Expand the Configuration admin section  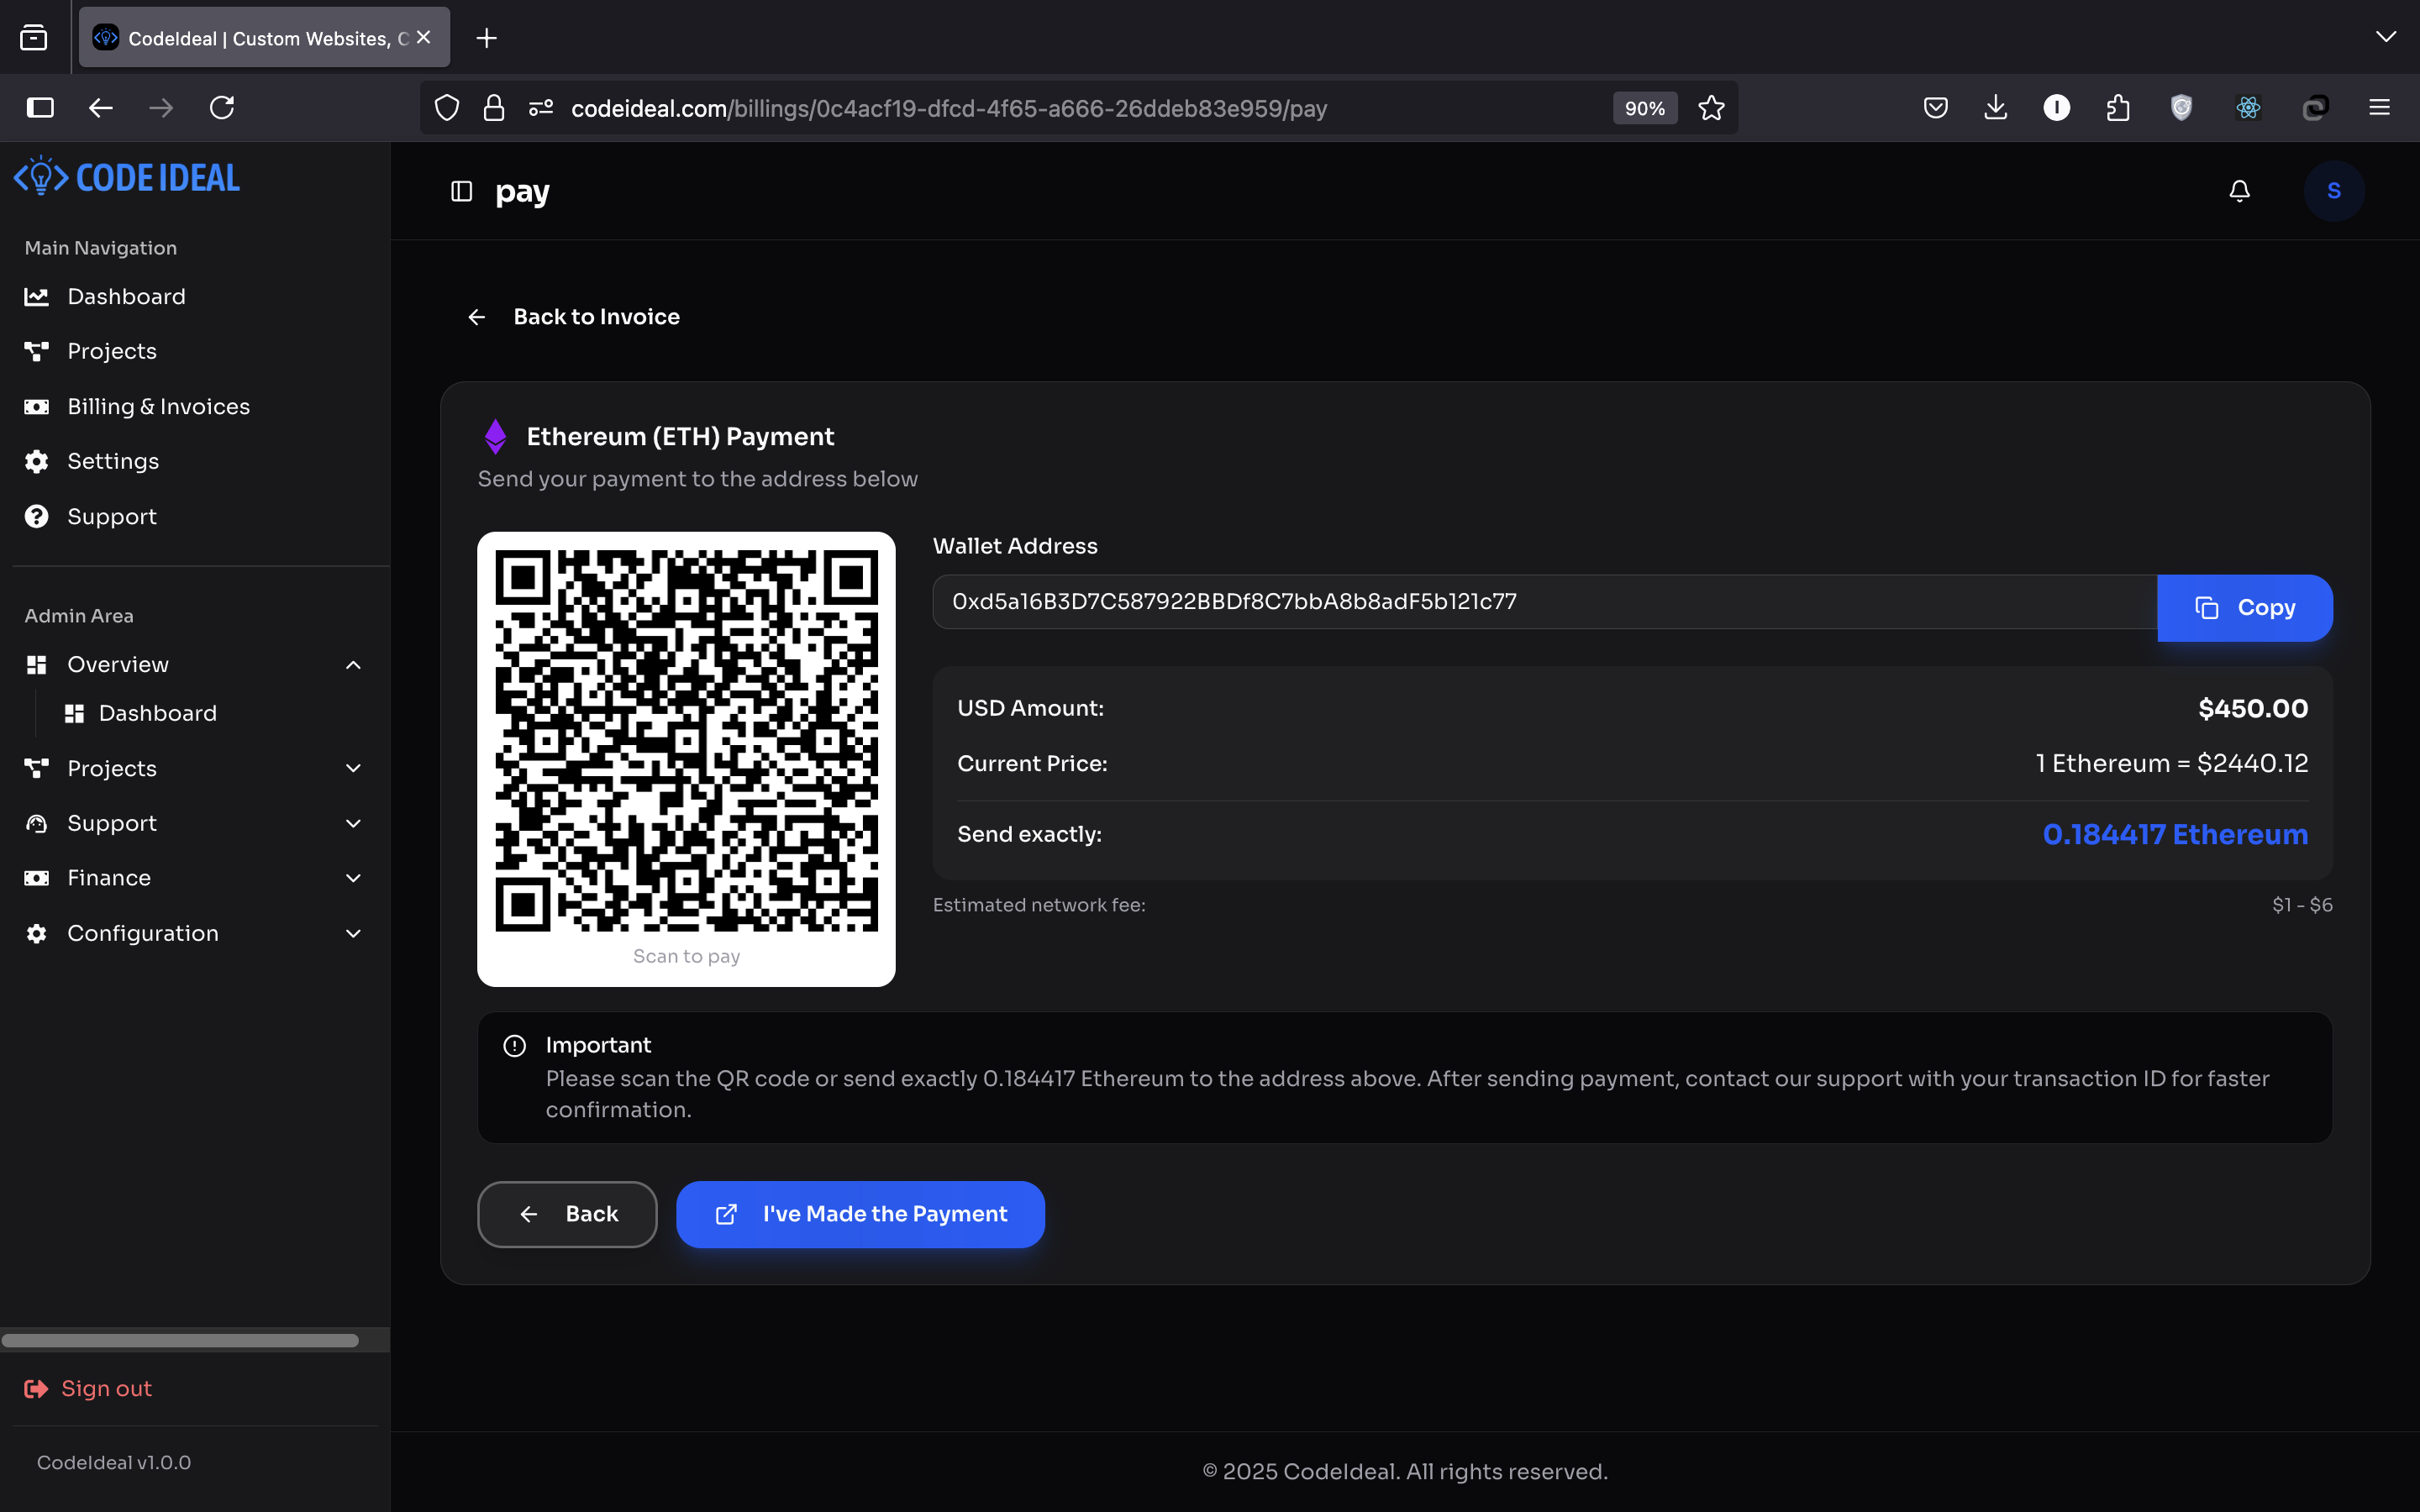click(x=353, y=933)
